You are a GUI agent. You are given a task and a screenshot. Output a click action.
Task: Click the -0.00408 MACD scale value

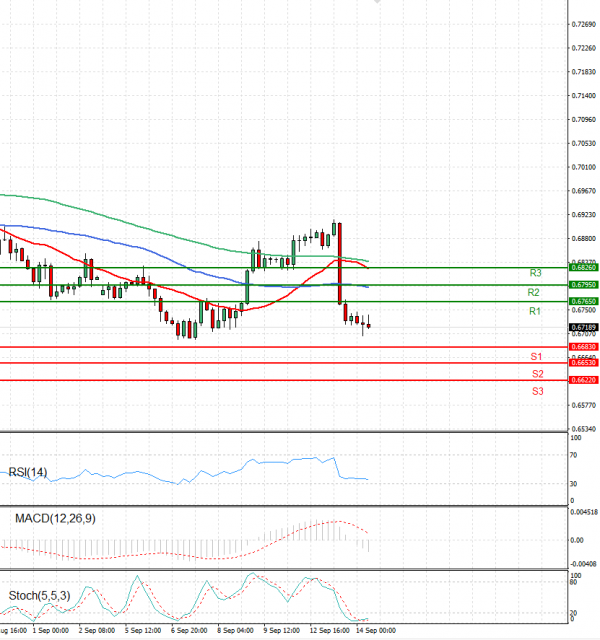tap(583, 564)
